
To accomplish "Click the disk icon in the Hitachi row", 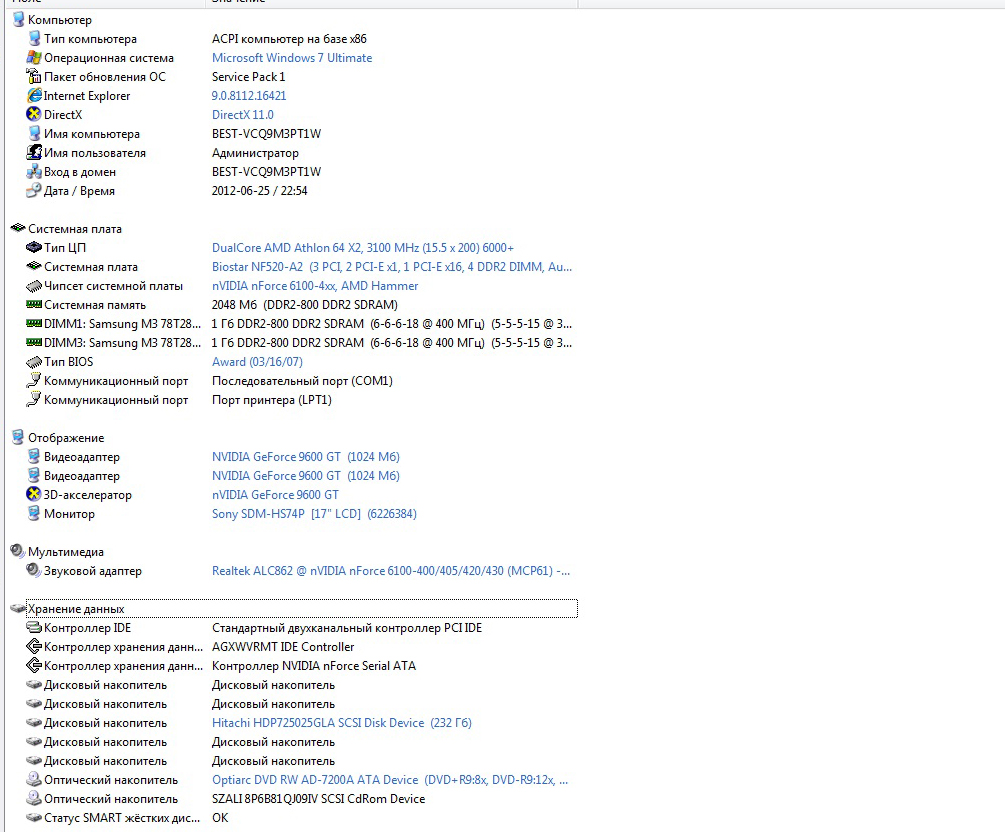I will tap(34, 722).
